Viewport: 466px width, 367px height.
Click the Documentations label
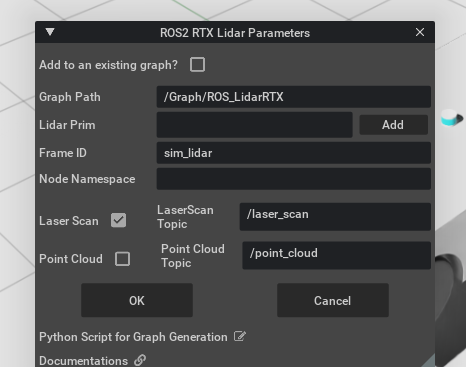(83, 361)
